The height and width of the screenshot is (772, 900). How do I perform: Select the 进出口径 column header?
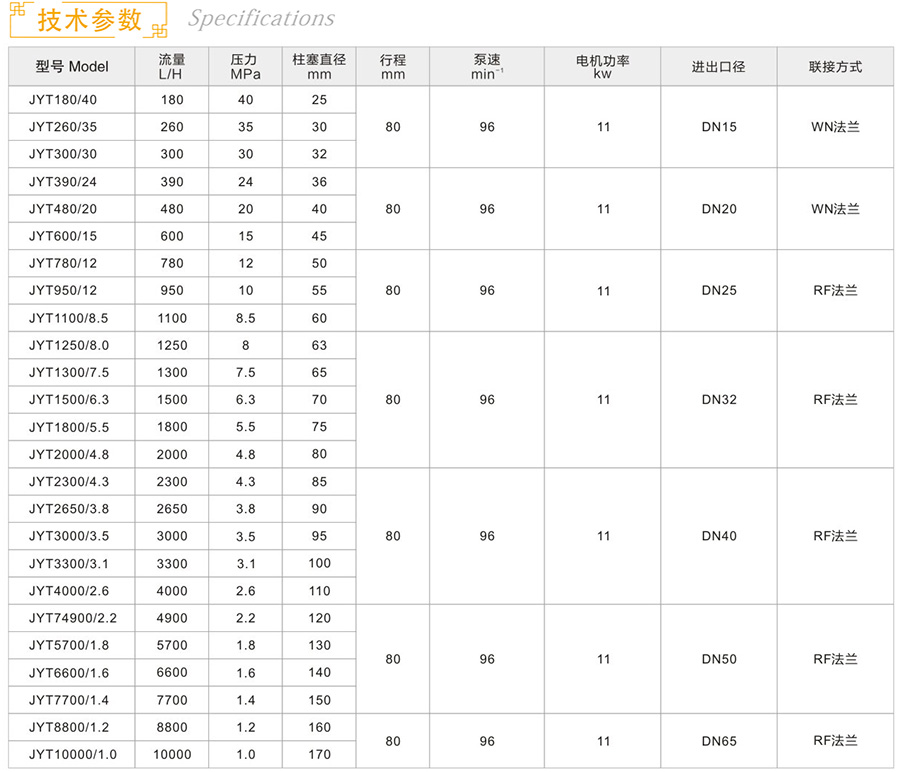(x=718, y=67)
